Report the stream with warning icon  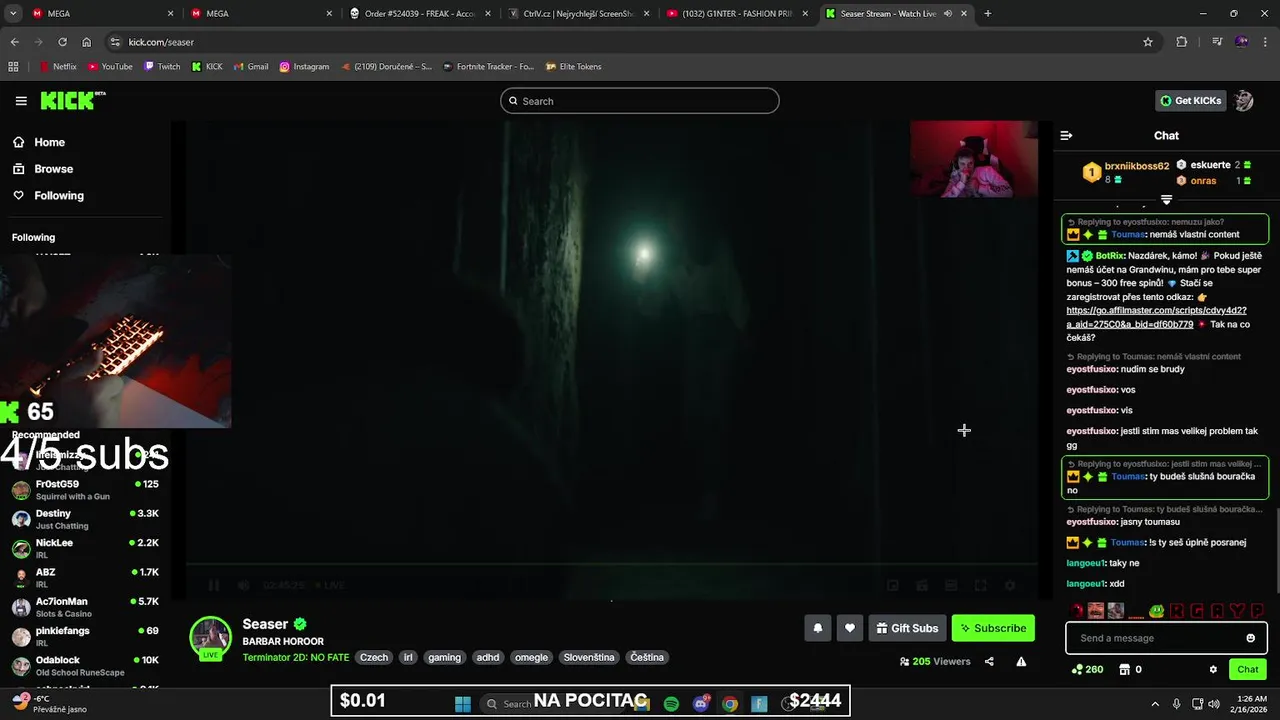1021,661
